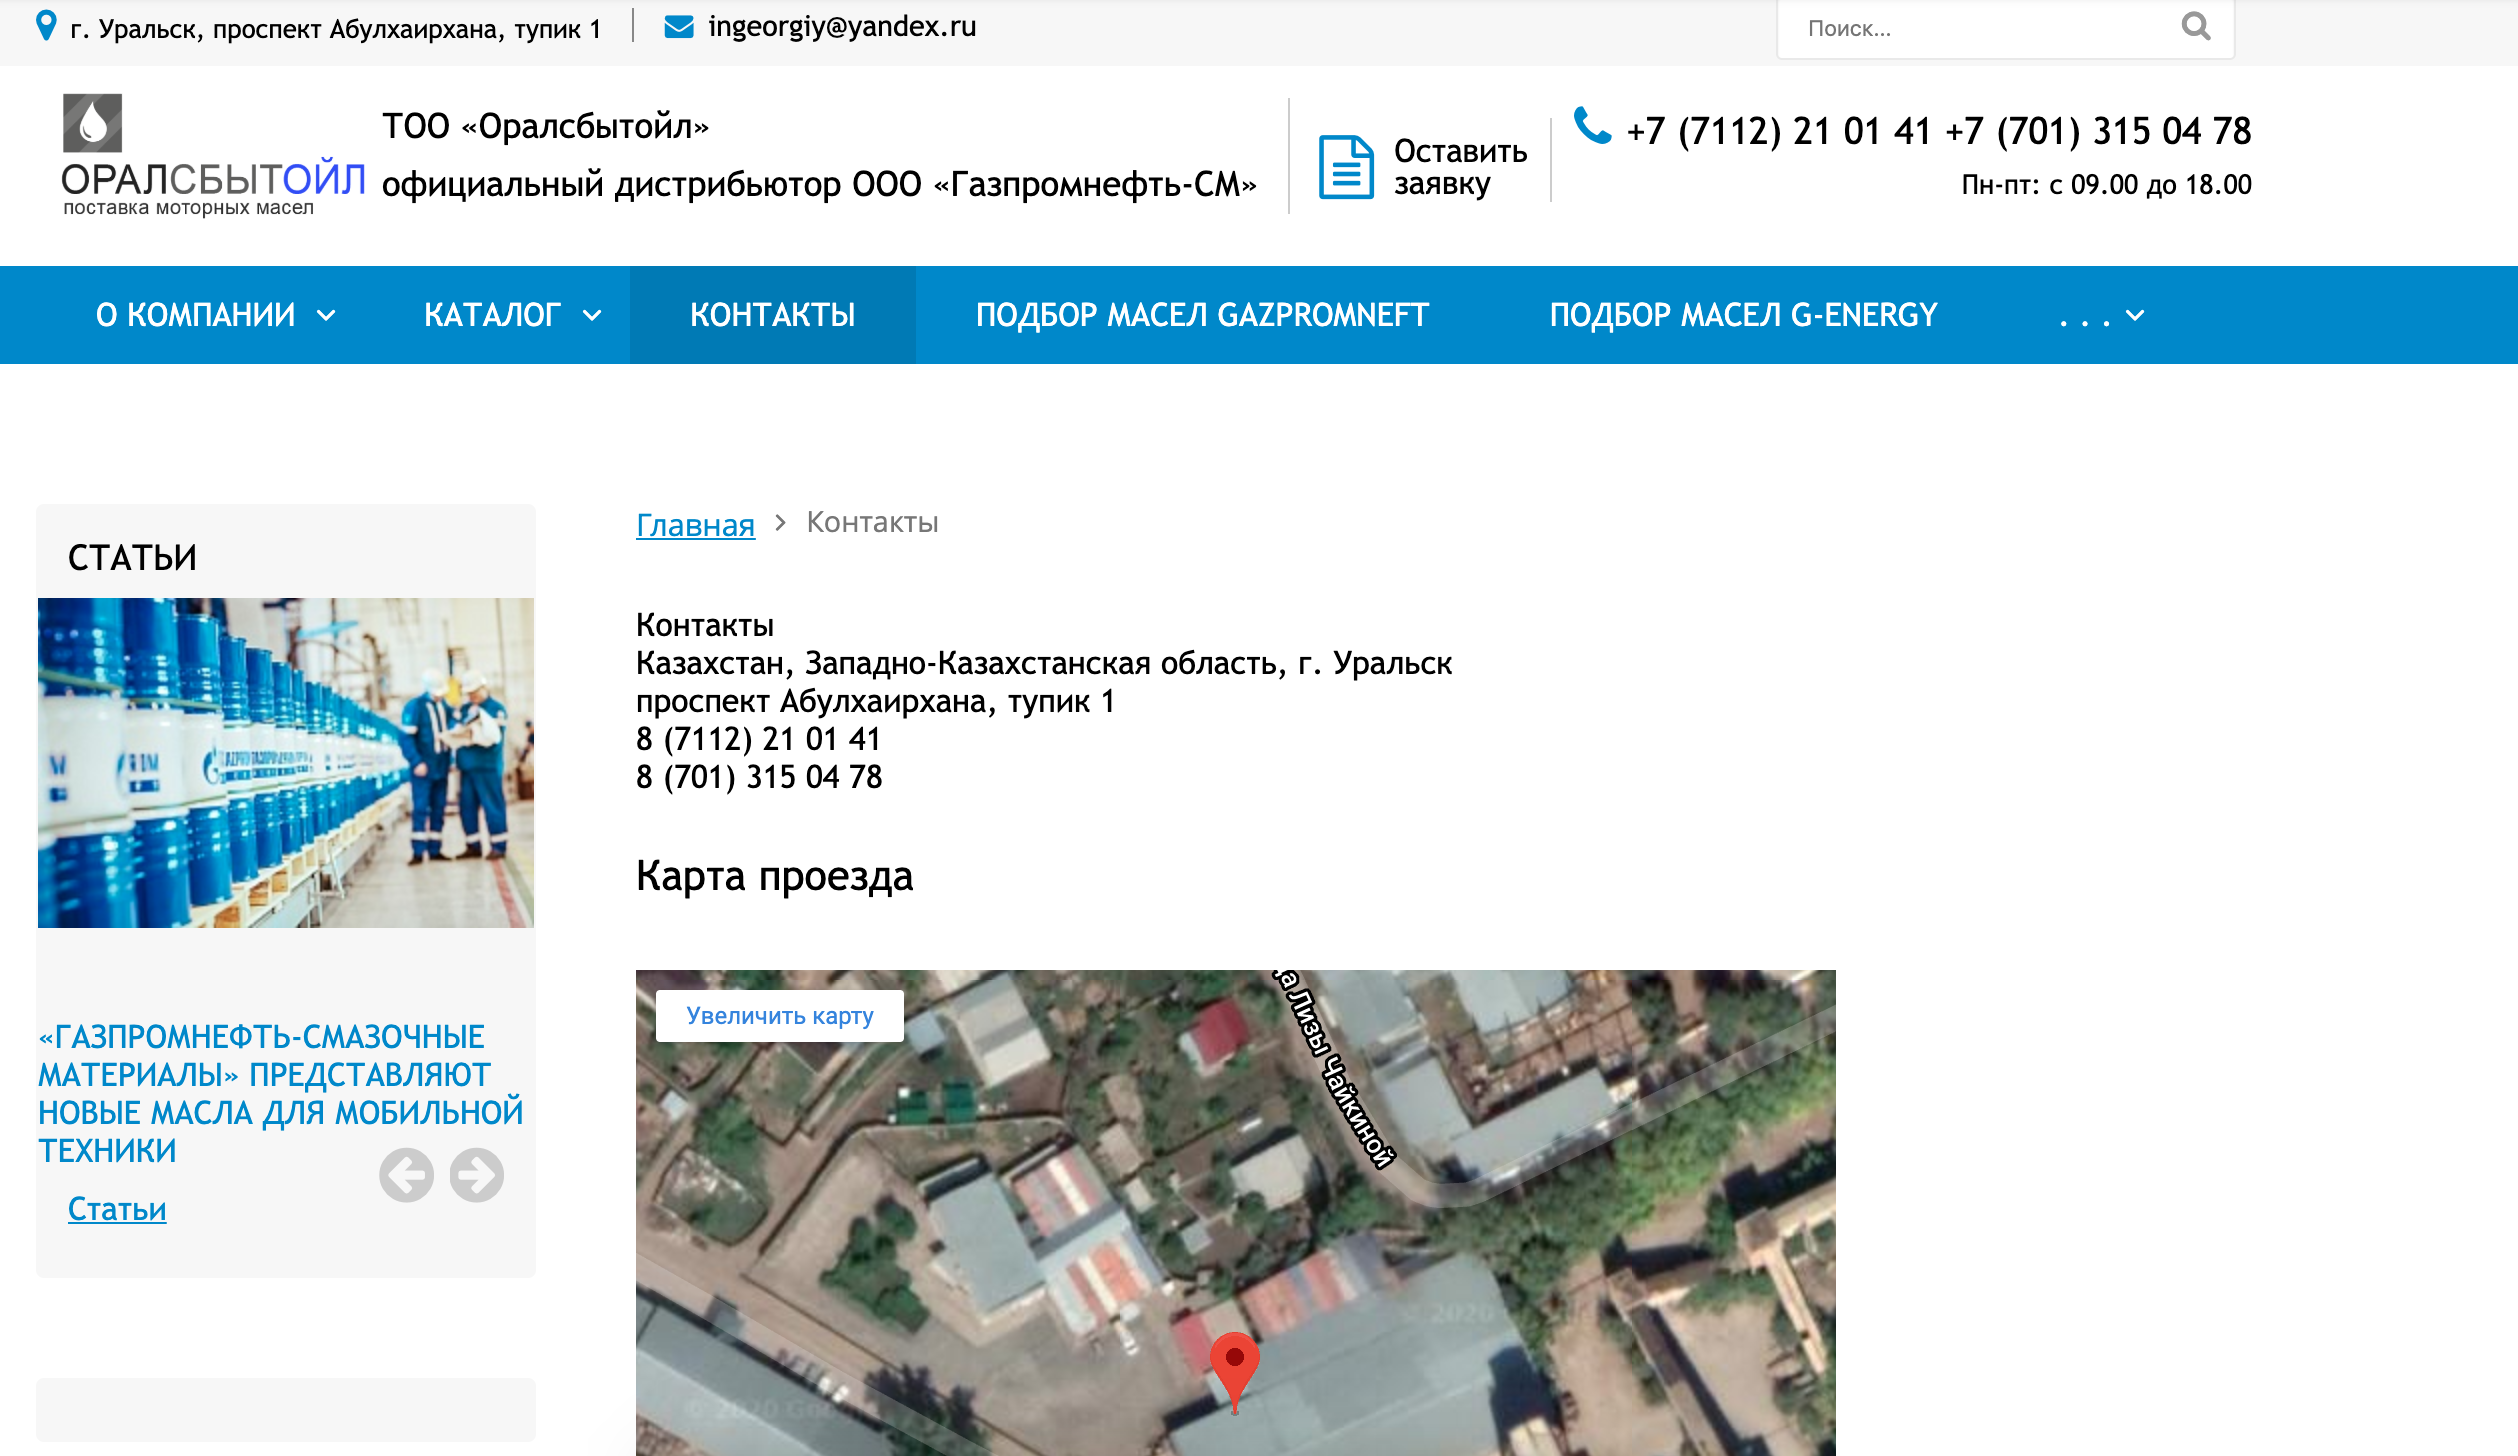Click the header address г. Уральск text
The width and height of the screenshot is (2518, 1456).
[x=336, y=28]
